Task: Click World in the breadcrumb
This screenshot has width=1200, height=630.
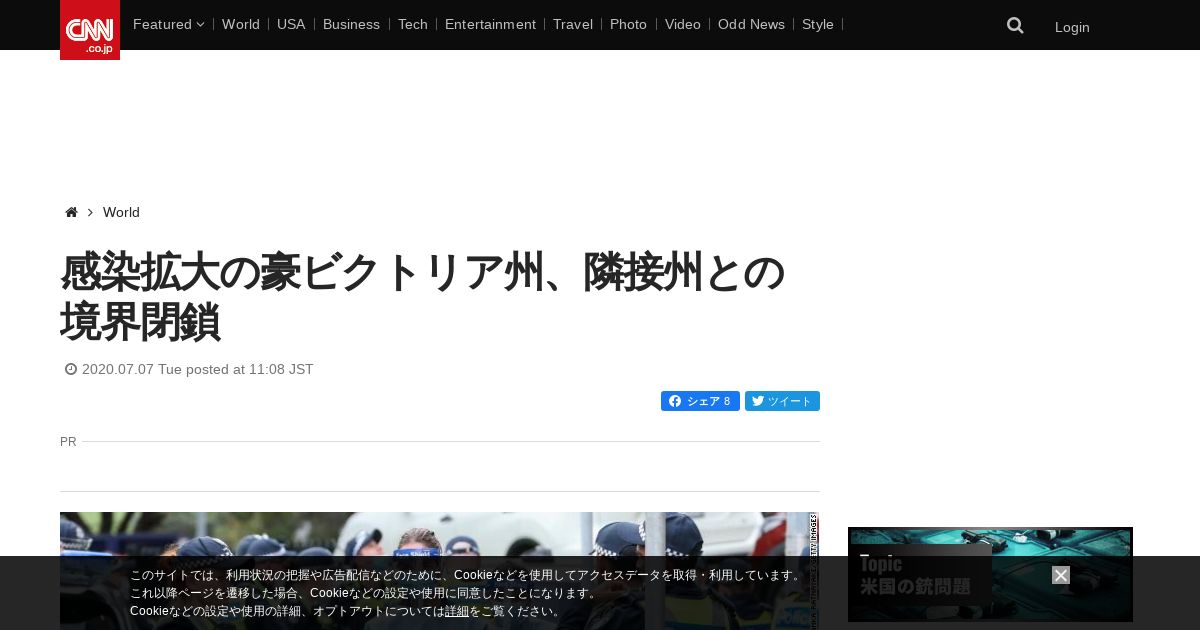Action: point(121,212)
